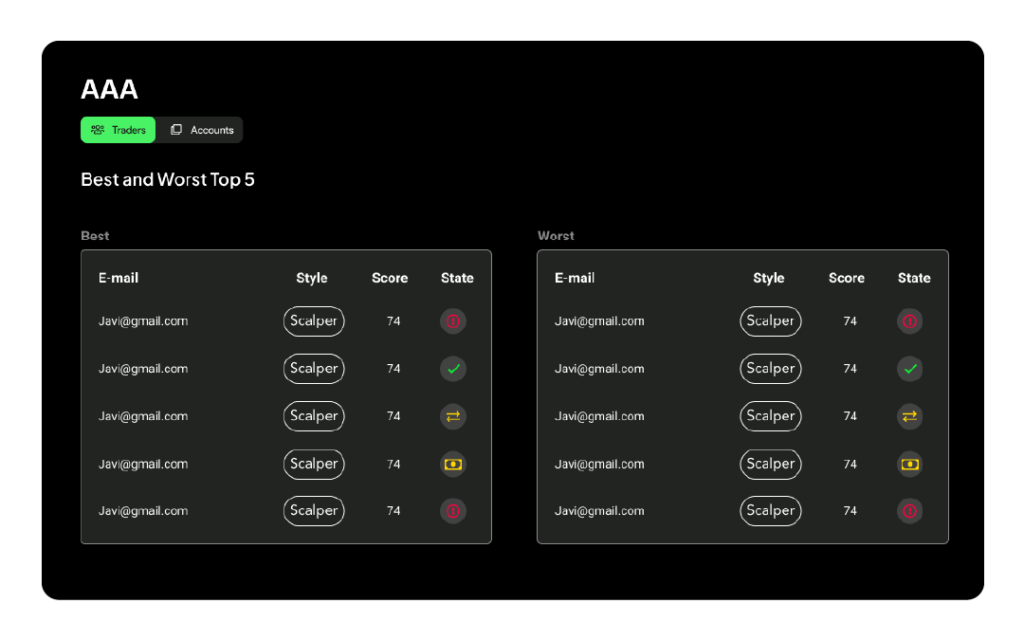Click the red alert icon in Best table's first row
This screenshot has height=640, width=1024.
[453, 321]
